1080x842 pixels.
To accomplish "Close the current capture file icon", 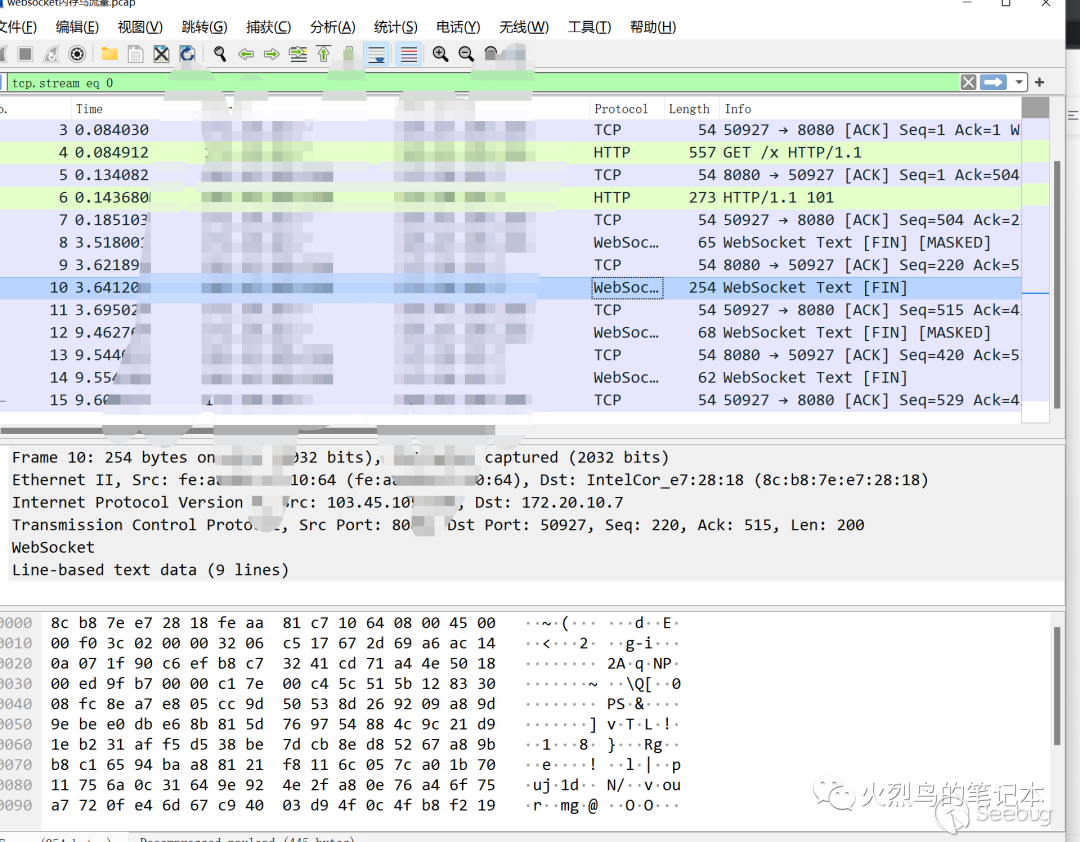I will coord(161,54).
